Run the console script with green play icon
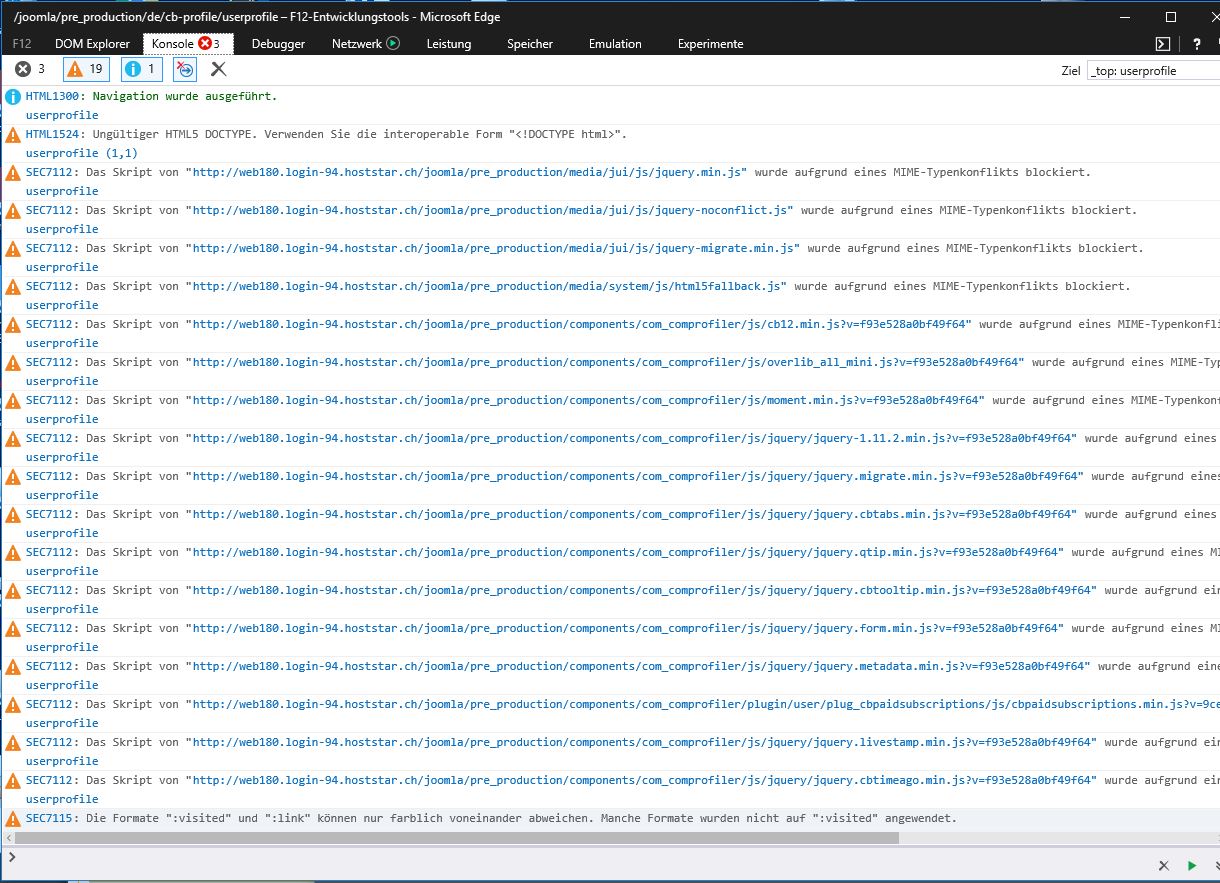The width and height of the screenshot is (1220, 883). pyautogui.click(x=1192, y=865)
